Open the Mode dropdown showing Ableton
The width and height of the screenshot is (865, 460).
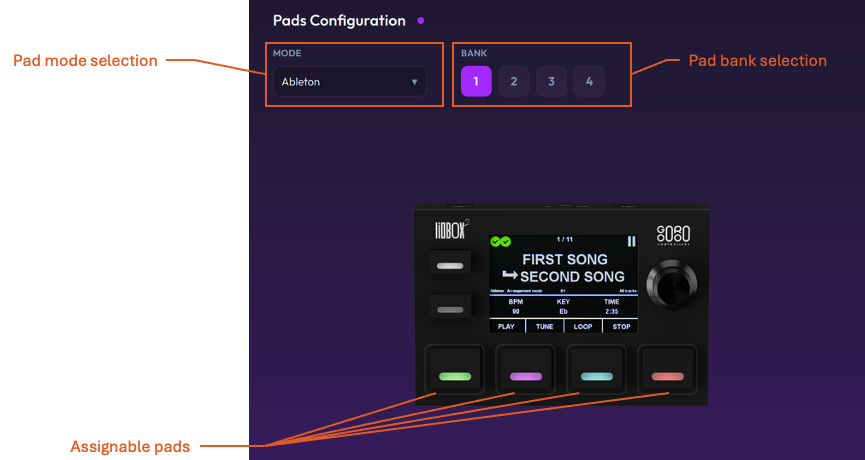350,82
